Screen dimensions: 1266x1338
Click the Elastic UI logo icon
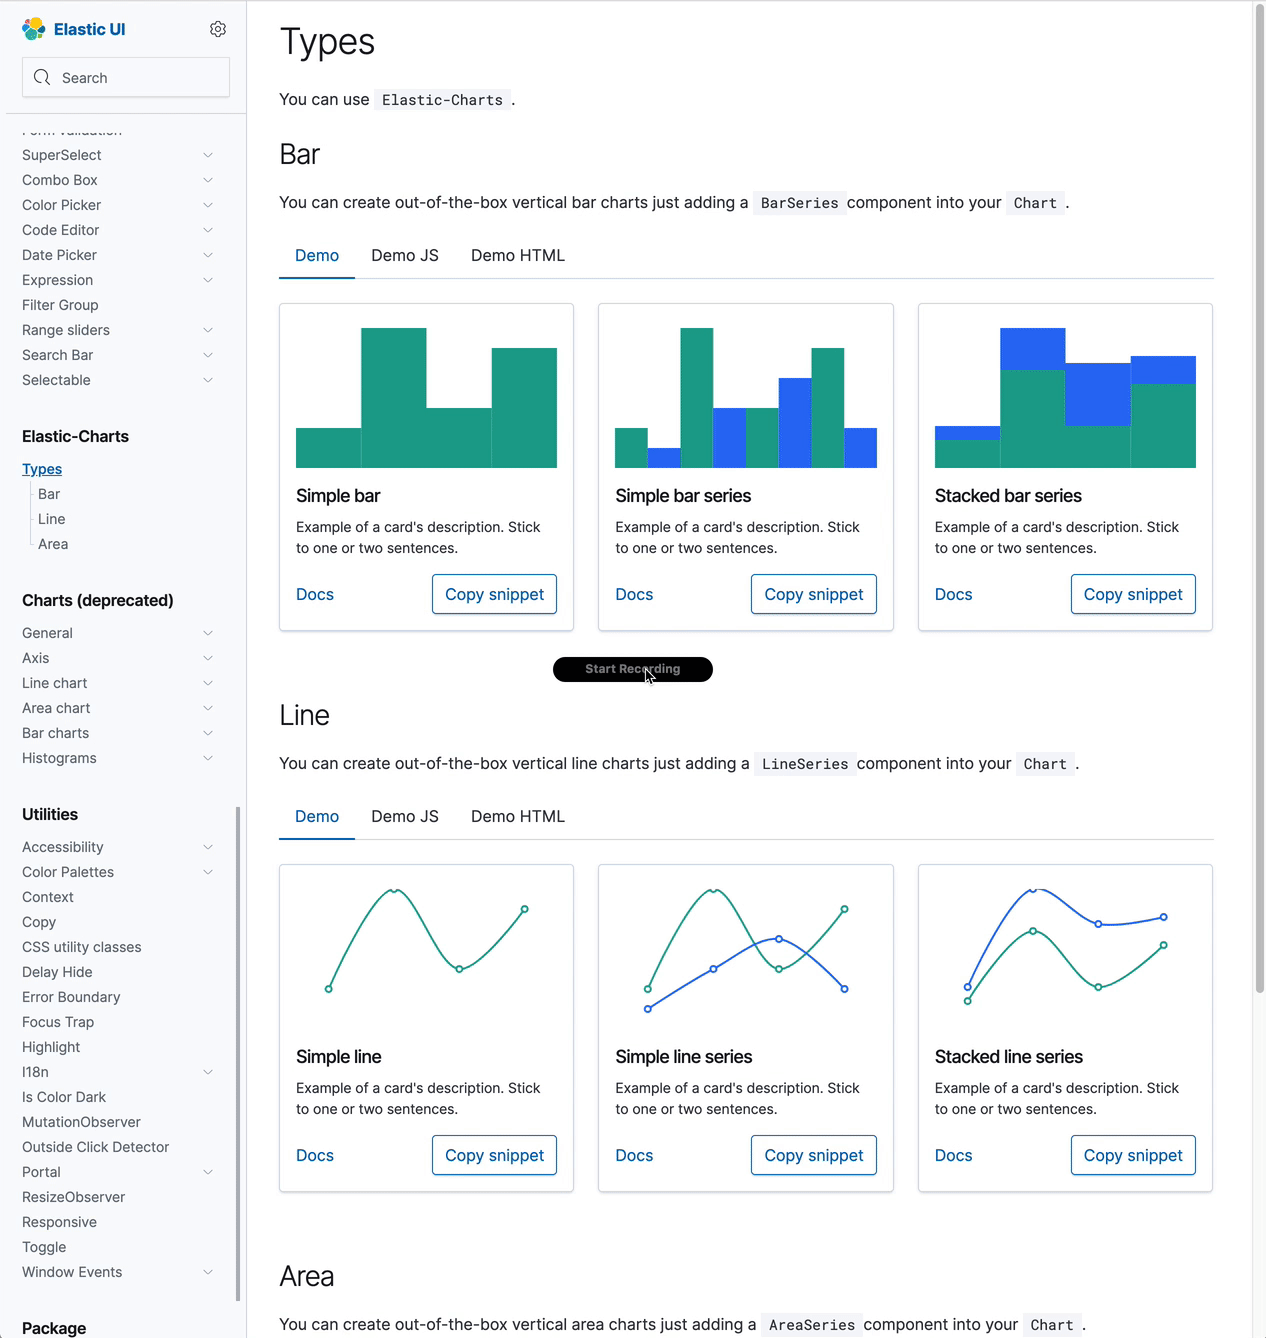coord(34,29)
